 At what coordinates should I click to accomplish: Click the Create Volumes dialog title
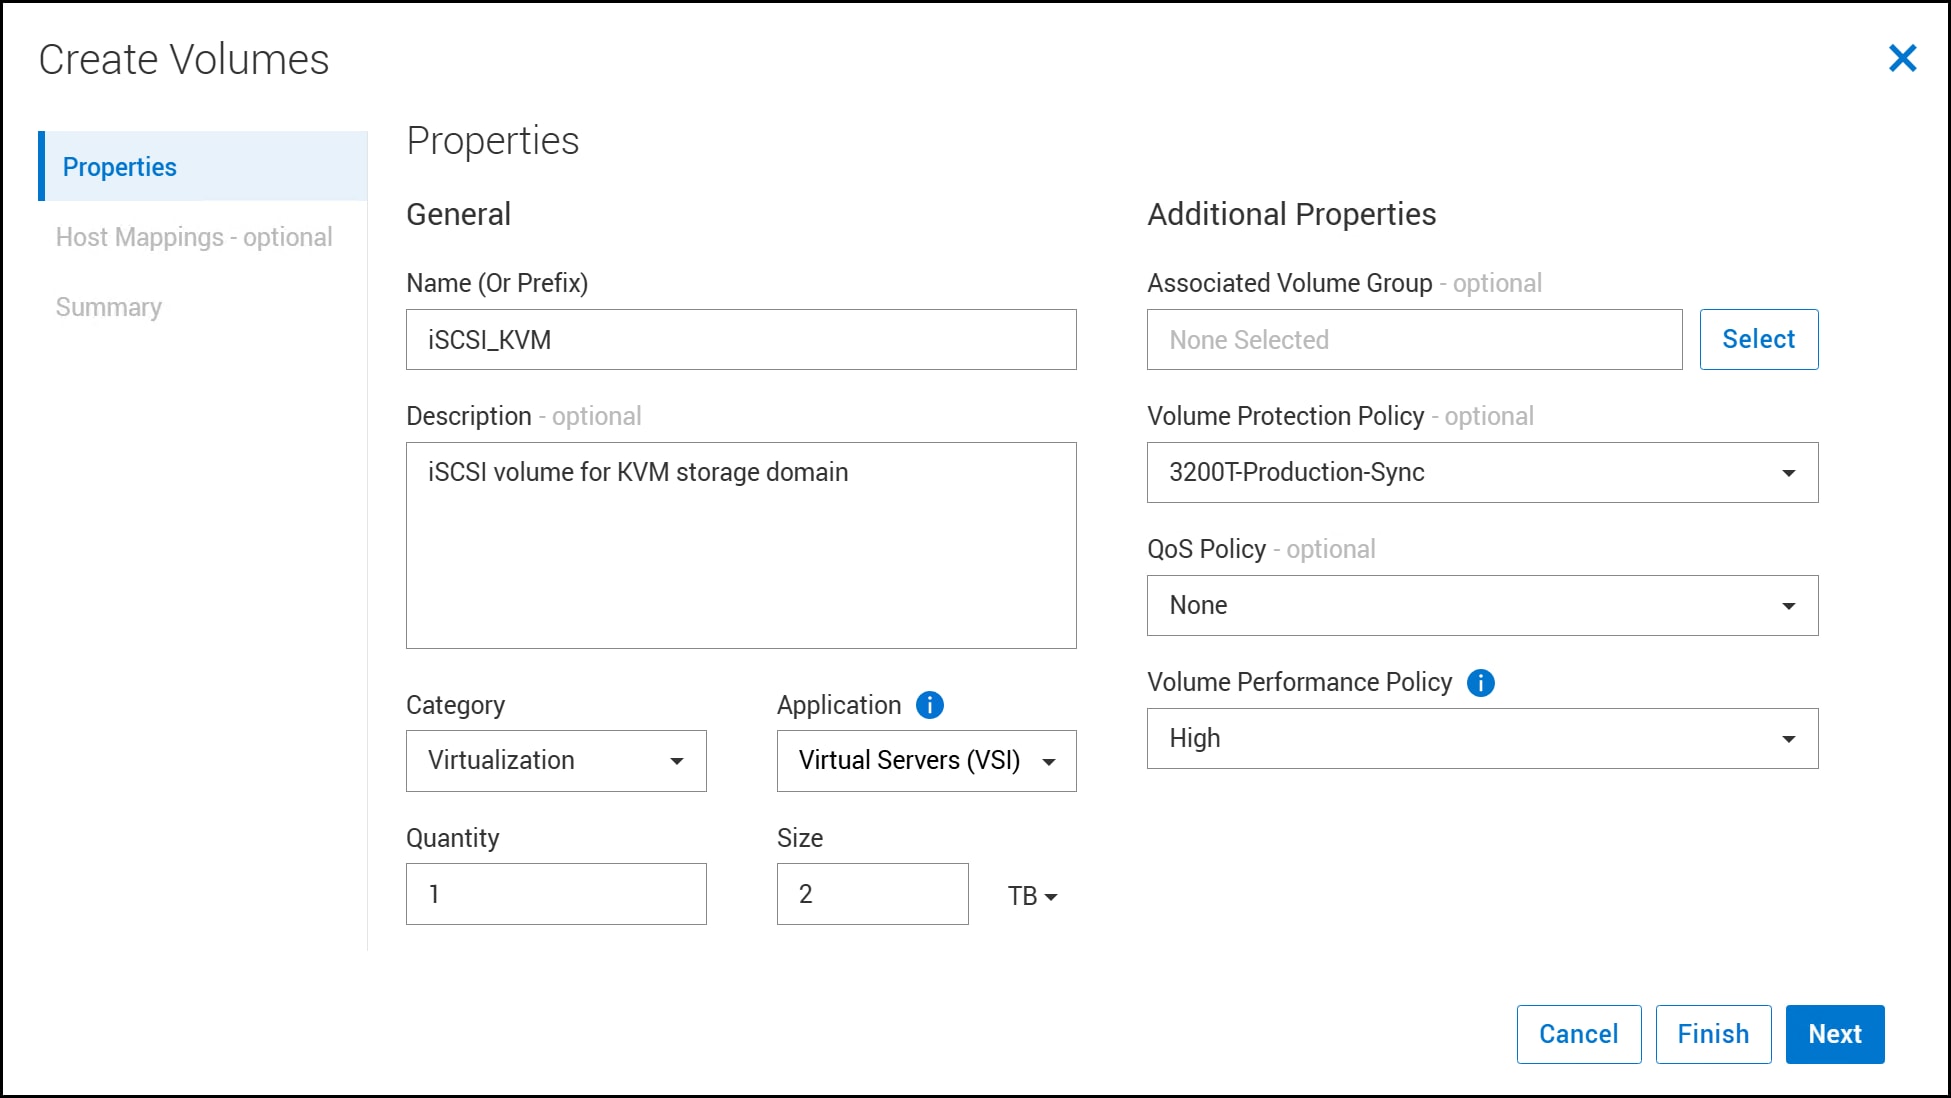[x=184, y=59]
